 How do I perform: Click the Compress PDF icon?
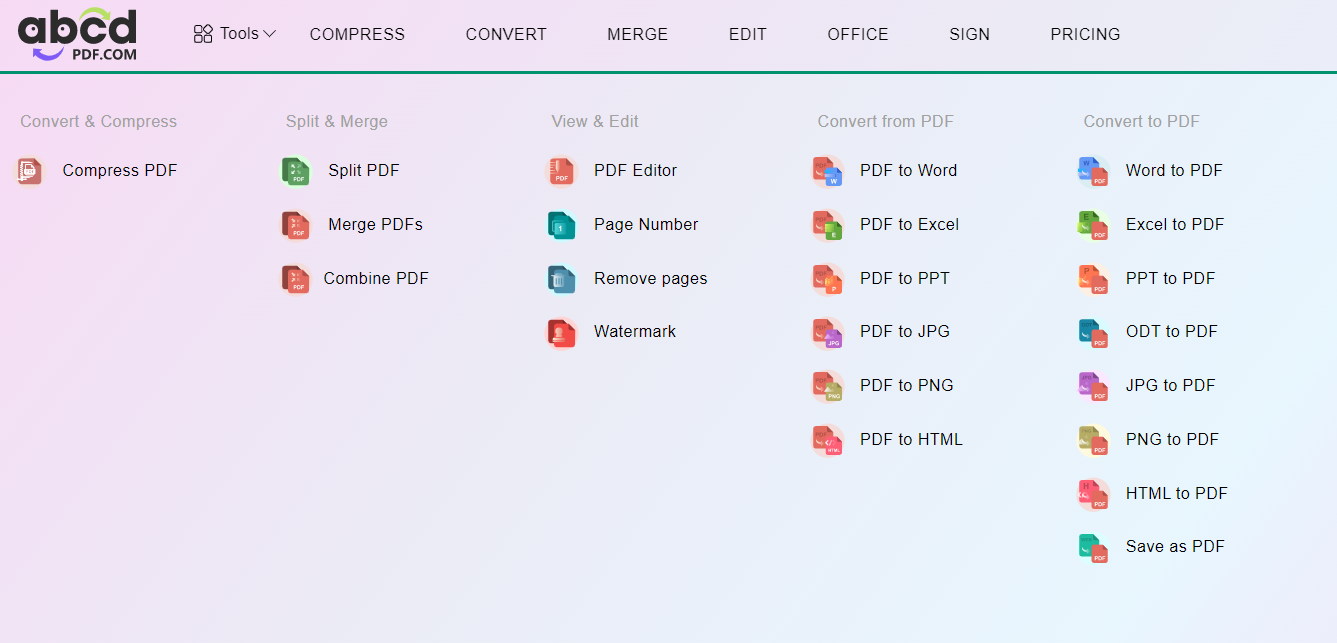(x=29, y=171)
